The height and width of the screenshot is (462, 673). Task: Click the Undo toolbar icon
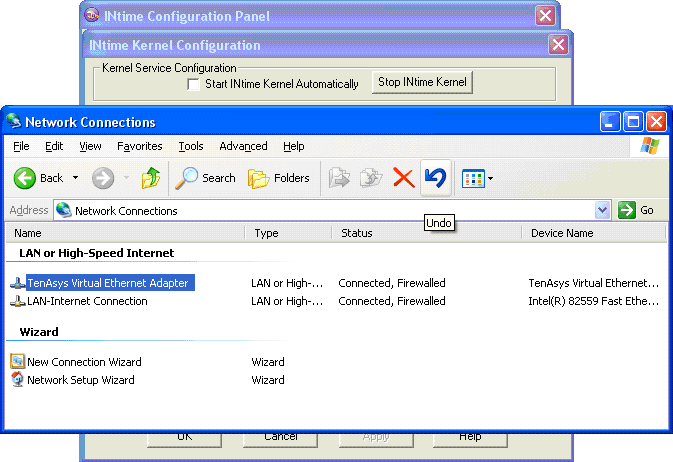pyautogui.click(x=435, y=178)
